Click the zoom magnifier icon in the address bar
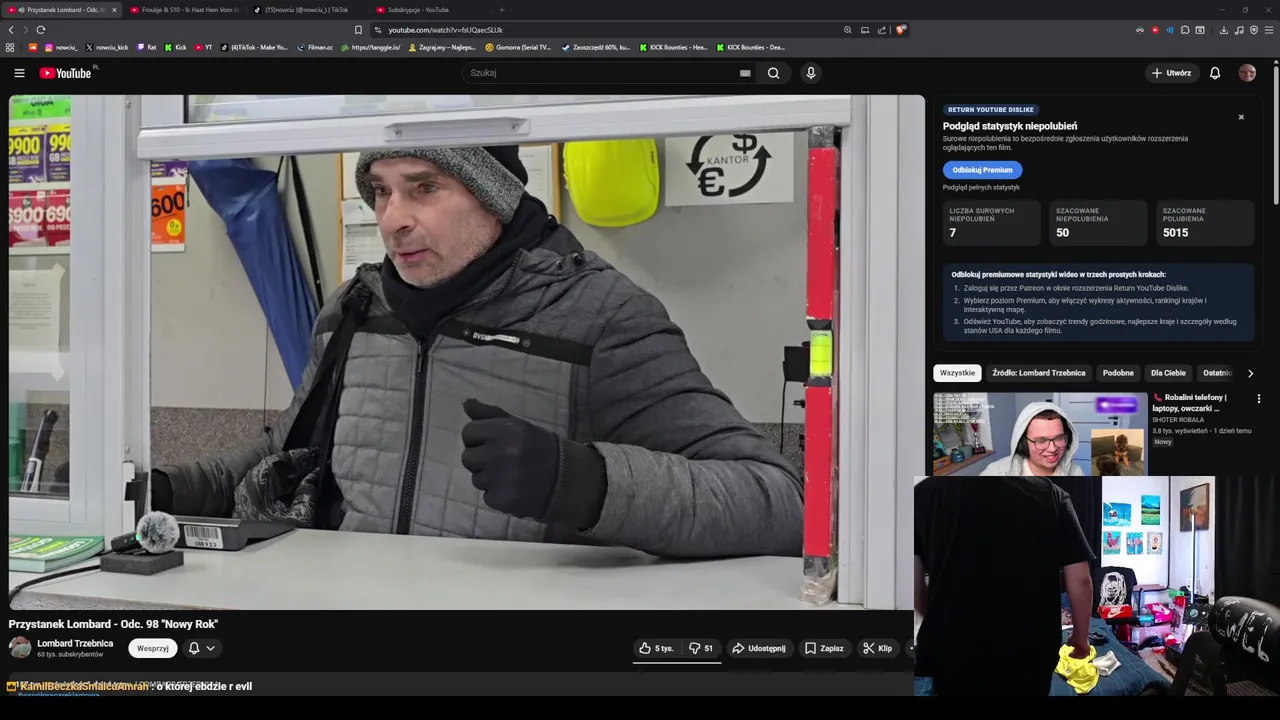The image size is (1280, 720). tap(848, 30)
